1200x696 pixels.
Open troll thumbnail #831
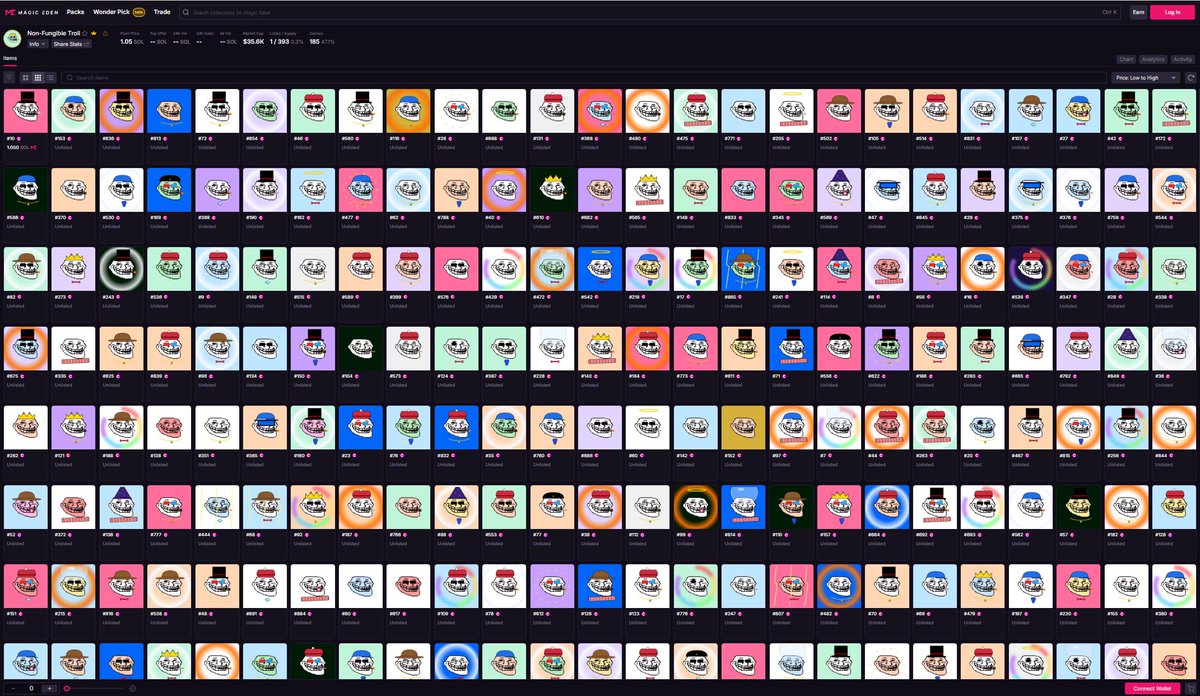click(x=983, y=111)
